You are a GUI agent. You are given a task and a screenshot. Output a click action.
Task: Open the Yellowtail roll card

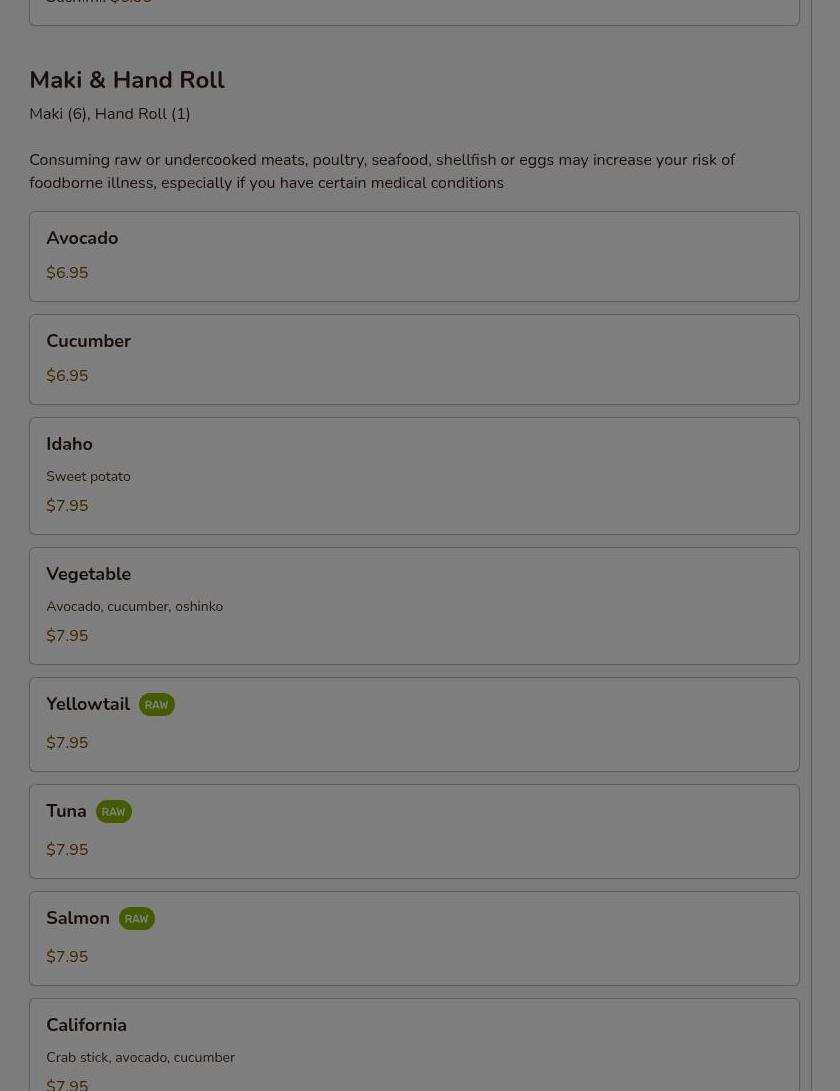coord(414,724)
